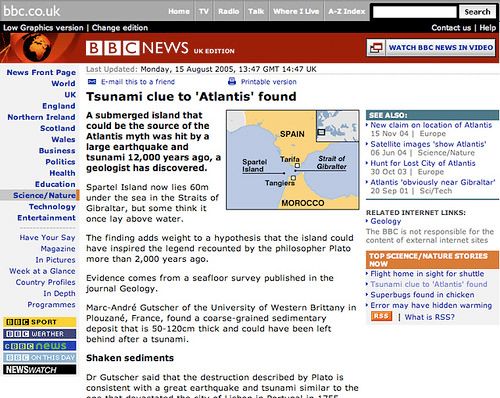Open the Health section
This screenshot has height=398, width=500.
coord(62,173)
